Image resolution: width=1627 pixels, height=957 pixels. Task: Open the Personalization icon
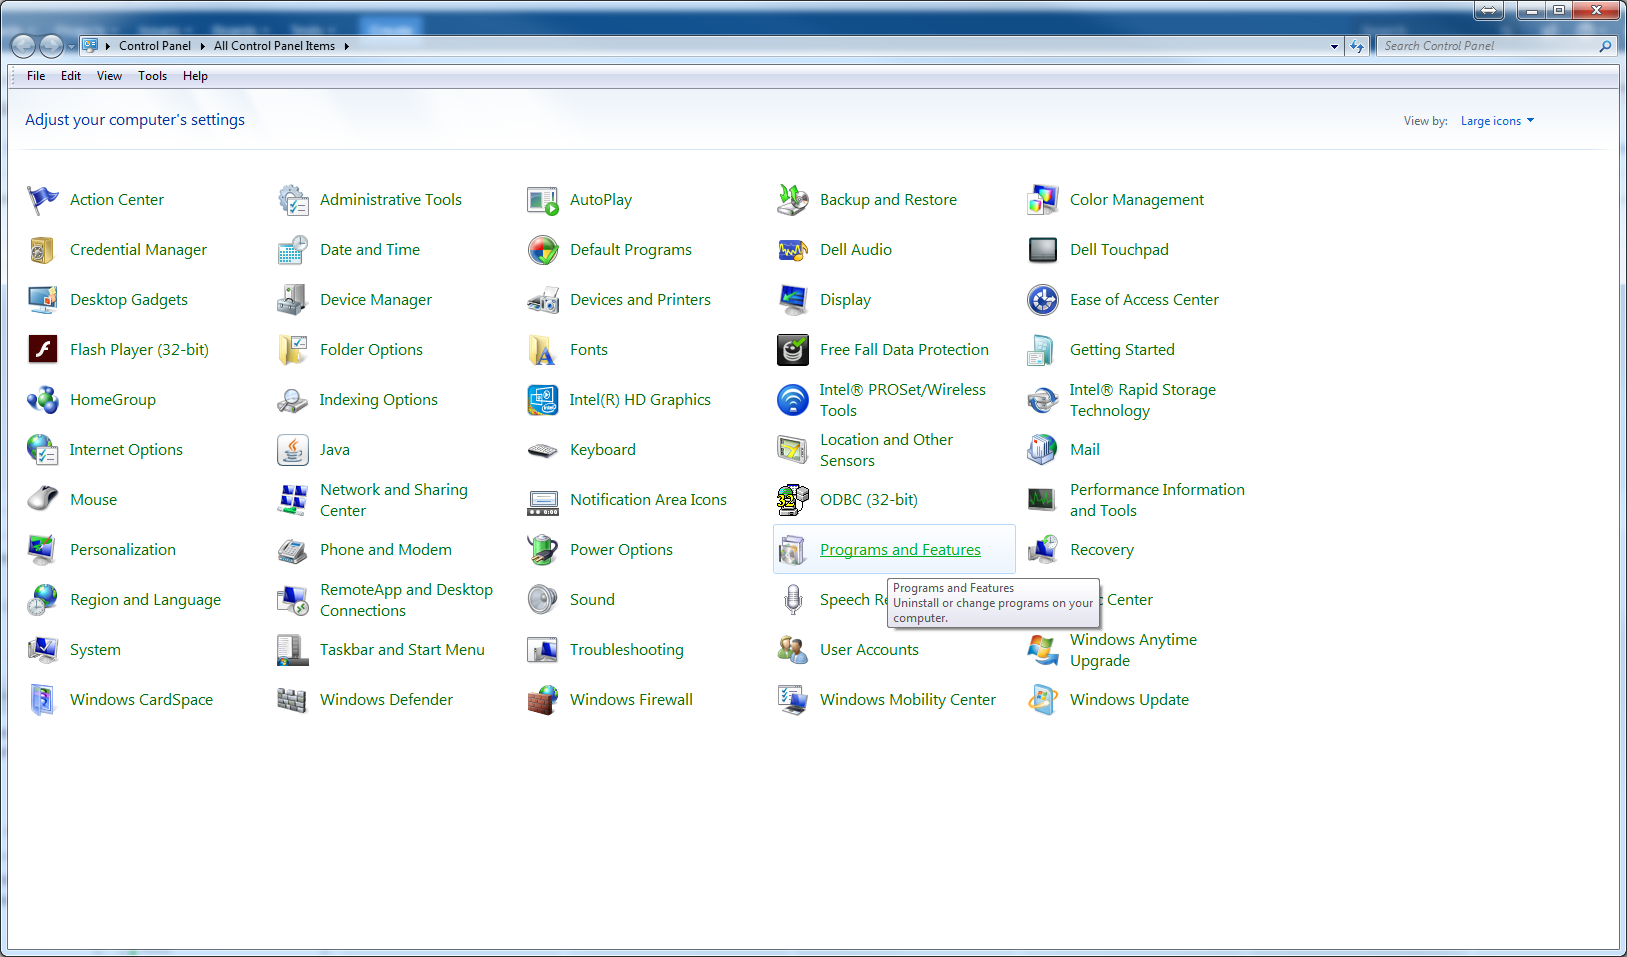pos(43,550)
